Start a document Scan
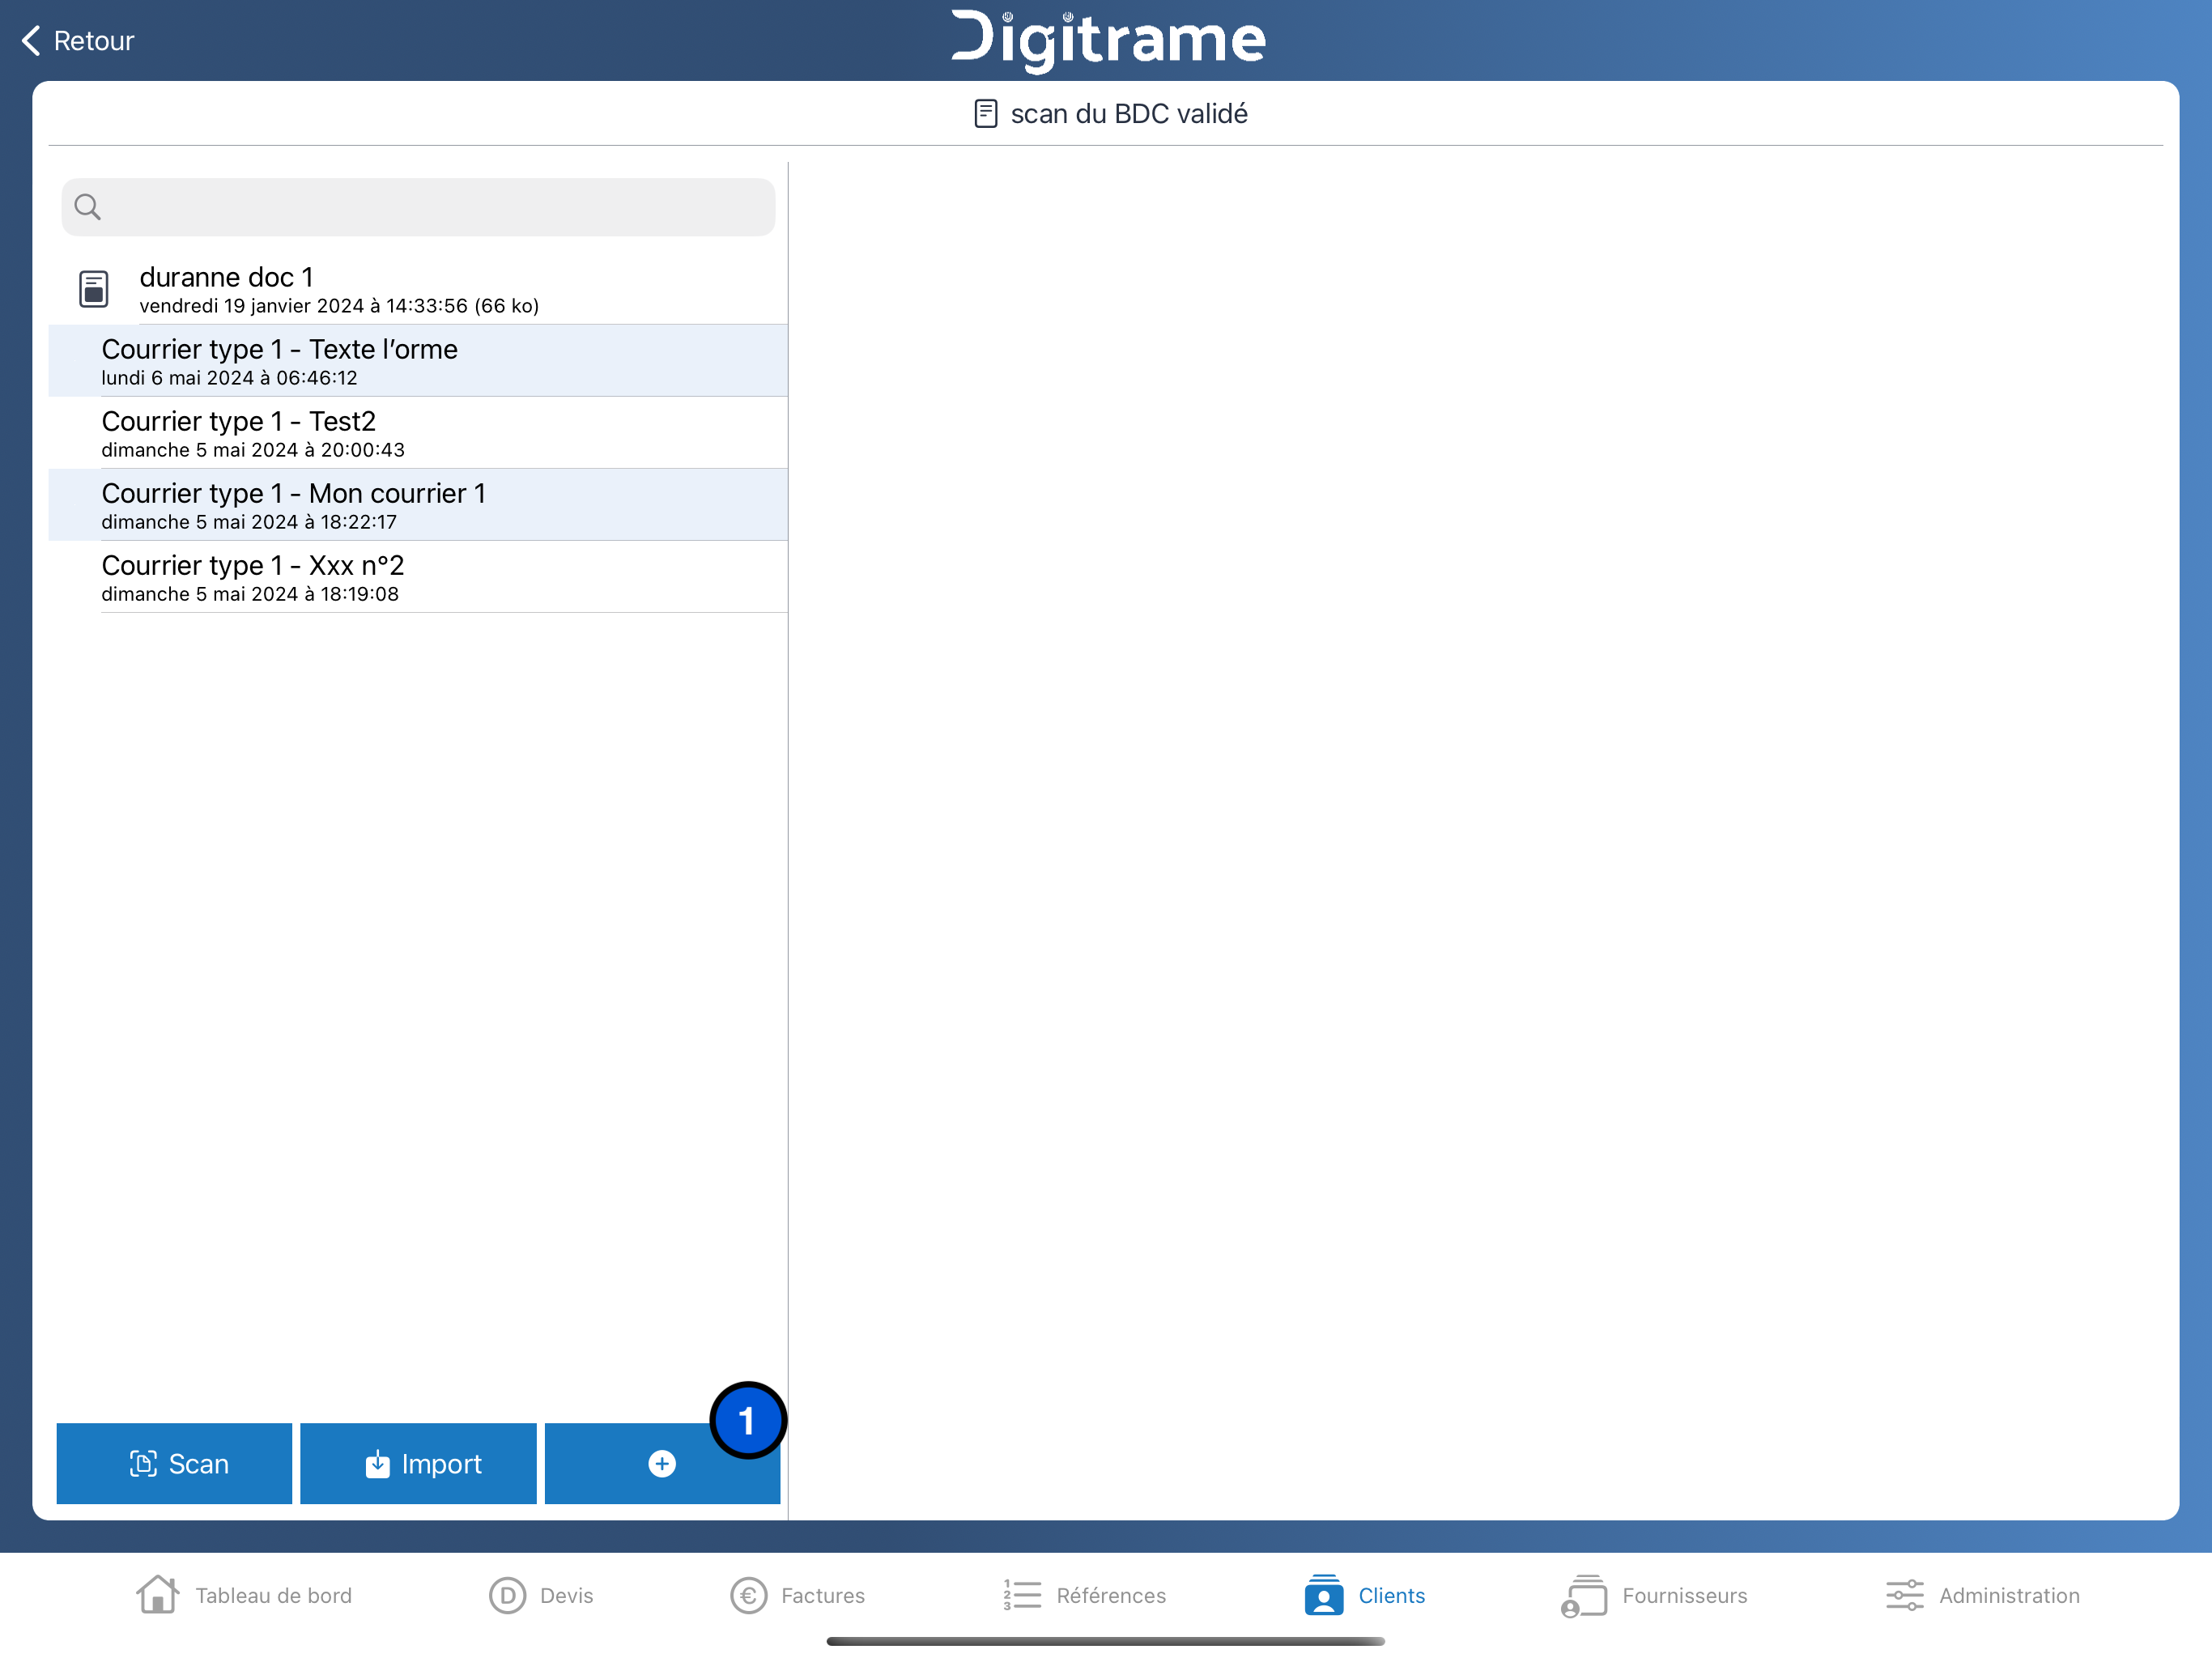Screen dimensions: 2212x1658 click(174, 1463)
